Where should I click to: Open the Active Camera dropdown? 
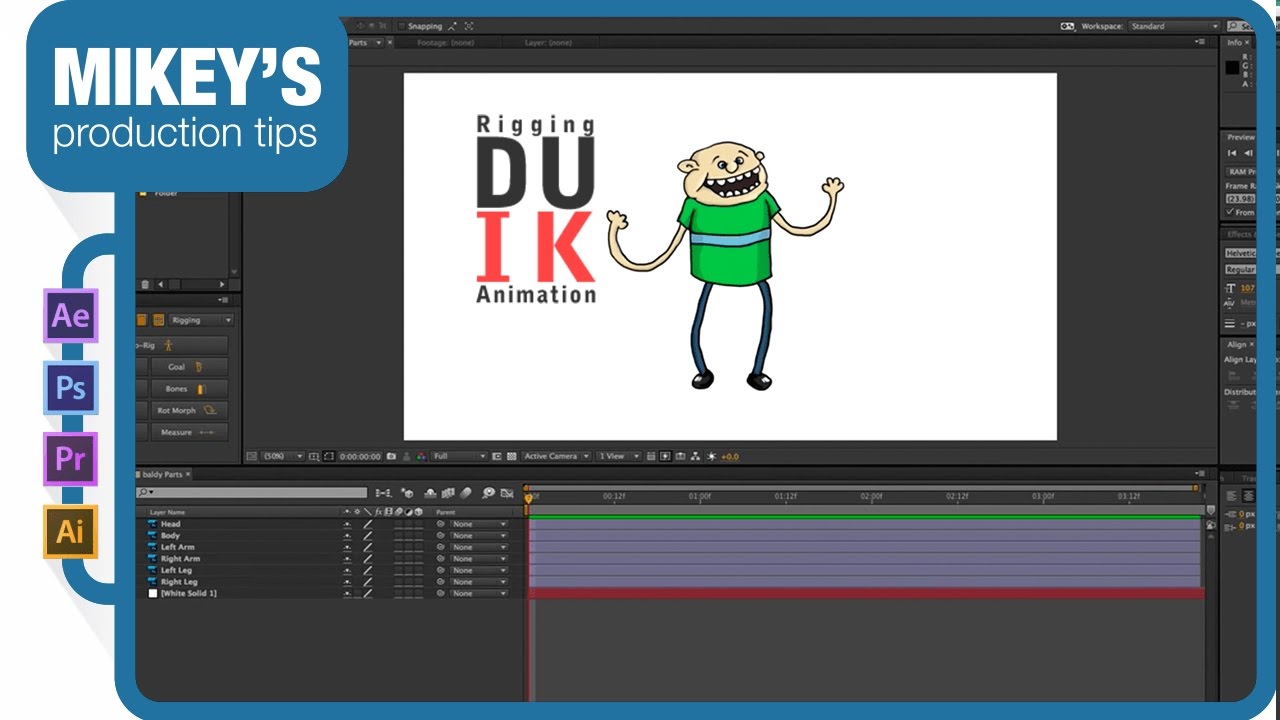tap(557, 456)
